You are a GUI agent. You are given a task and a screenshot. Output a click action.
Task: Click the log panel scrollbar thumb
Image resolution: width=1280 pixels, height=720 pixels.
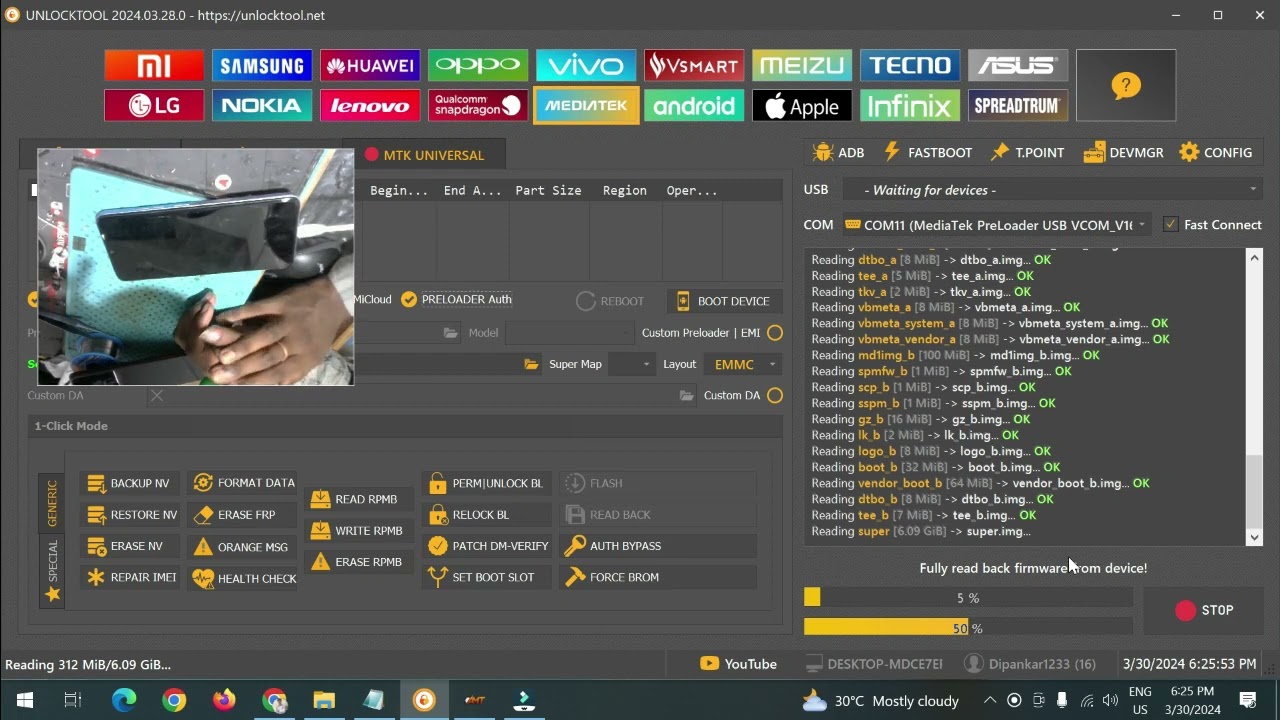(1255, 490)
